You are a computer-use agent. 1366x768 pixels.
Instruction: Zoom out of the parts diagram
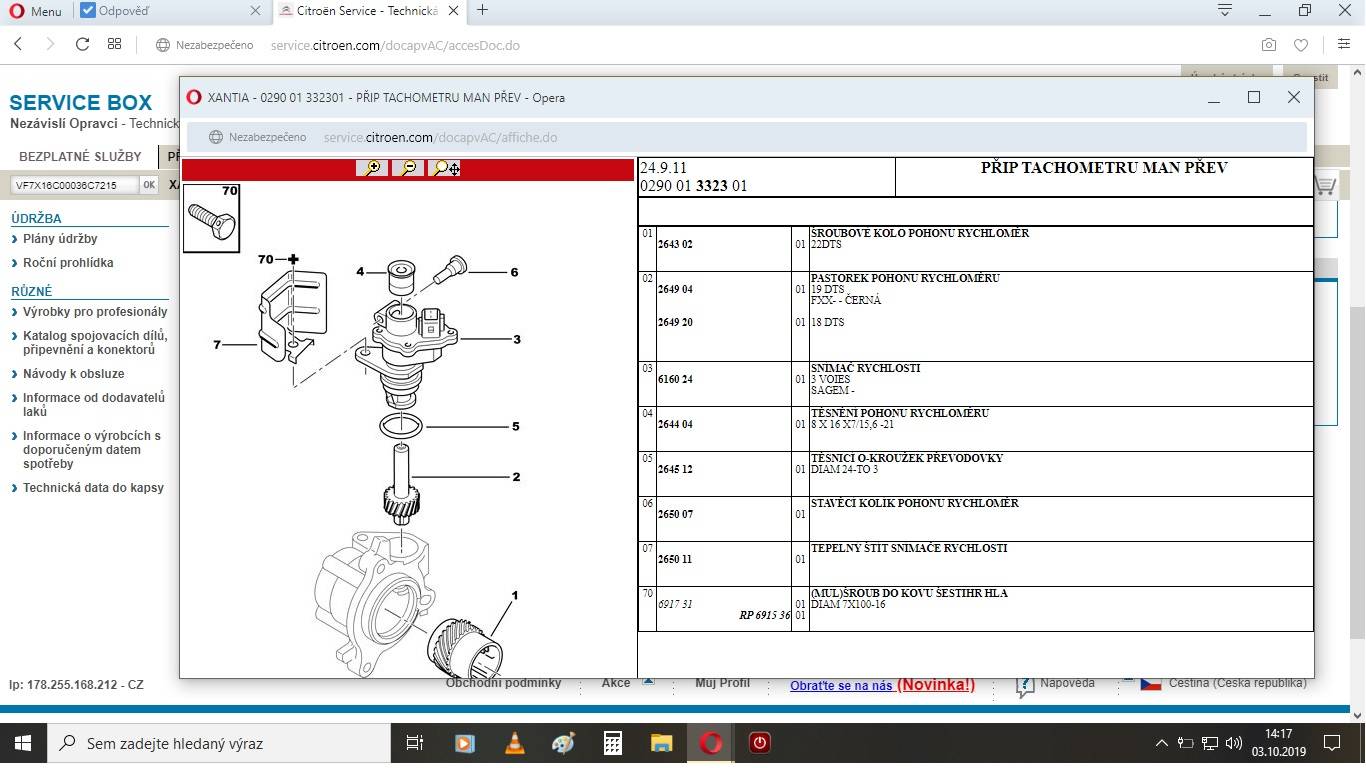pos(408,168)
